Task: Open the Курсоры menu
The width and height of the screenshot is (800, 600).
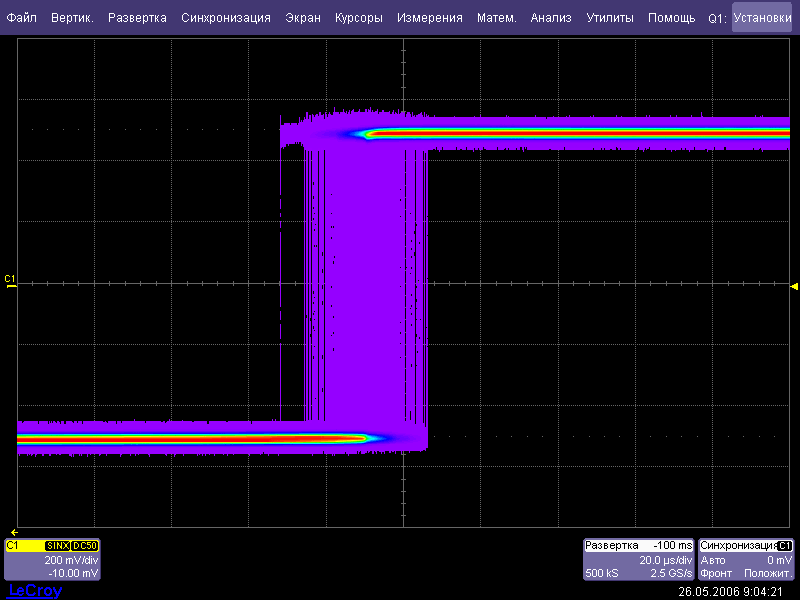Action: [x=359, y=18]
